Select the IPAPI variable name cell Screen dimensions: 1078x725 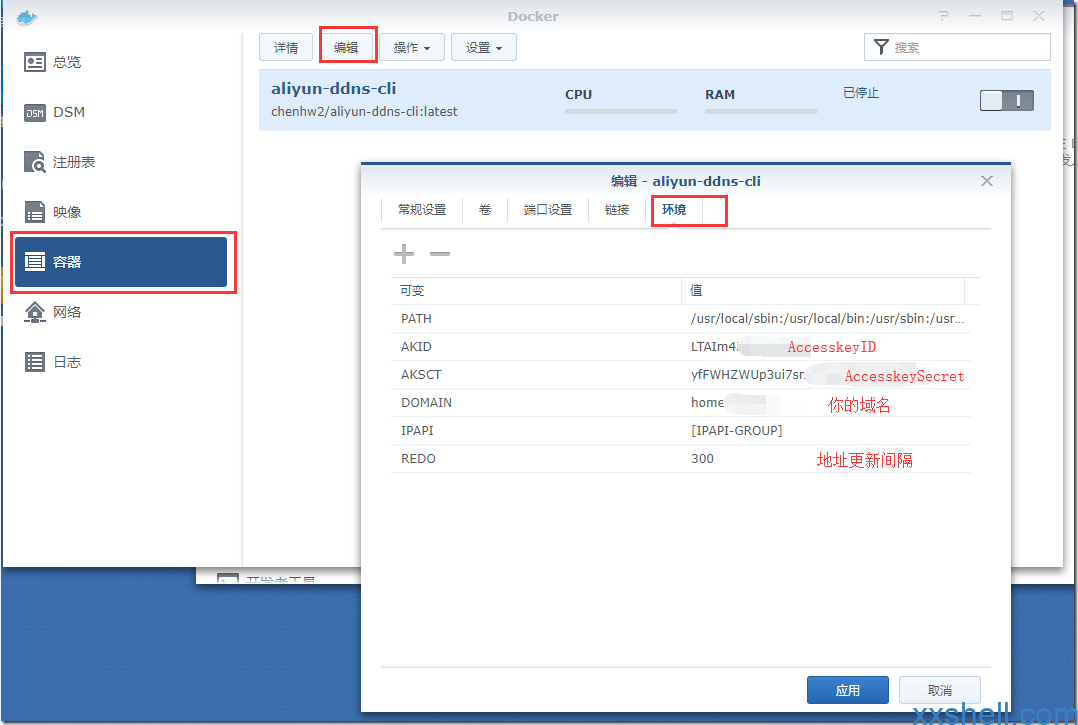coord(536,431)
